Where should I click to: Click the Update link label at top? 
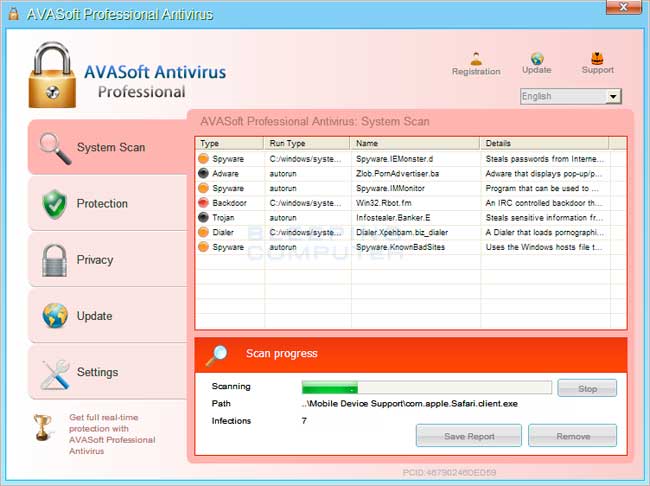point(537,70)
